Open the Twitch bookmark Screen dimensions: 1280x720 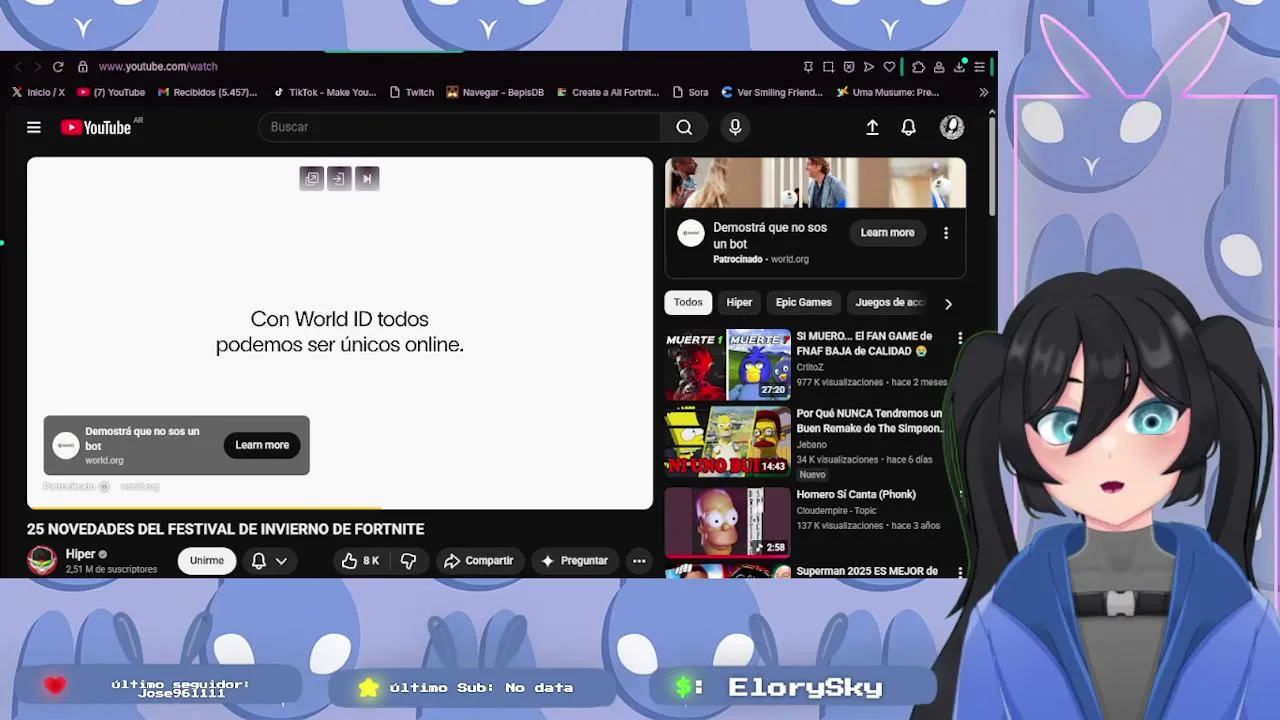tap(412, 92)
